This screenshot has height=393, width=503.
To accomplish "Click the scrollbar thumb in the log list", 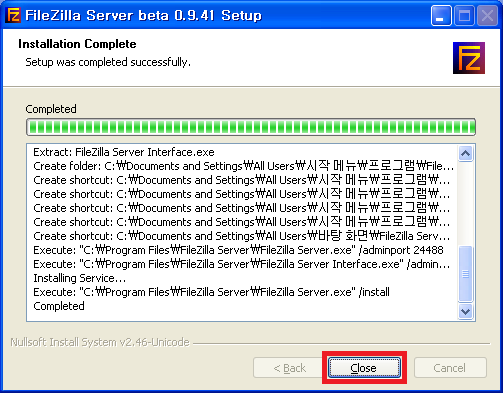I will point(465,274).
